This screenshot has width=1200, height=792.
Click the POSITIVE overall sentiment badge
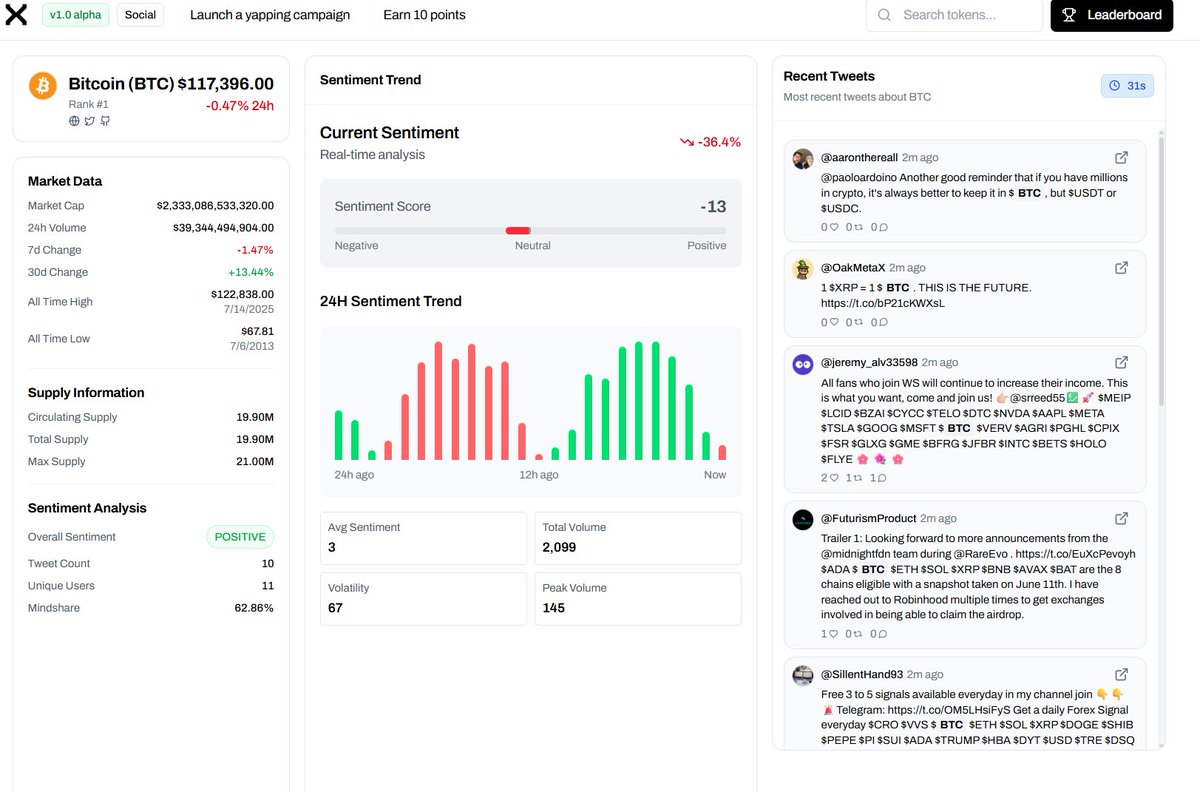pos(240,537)
